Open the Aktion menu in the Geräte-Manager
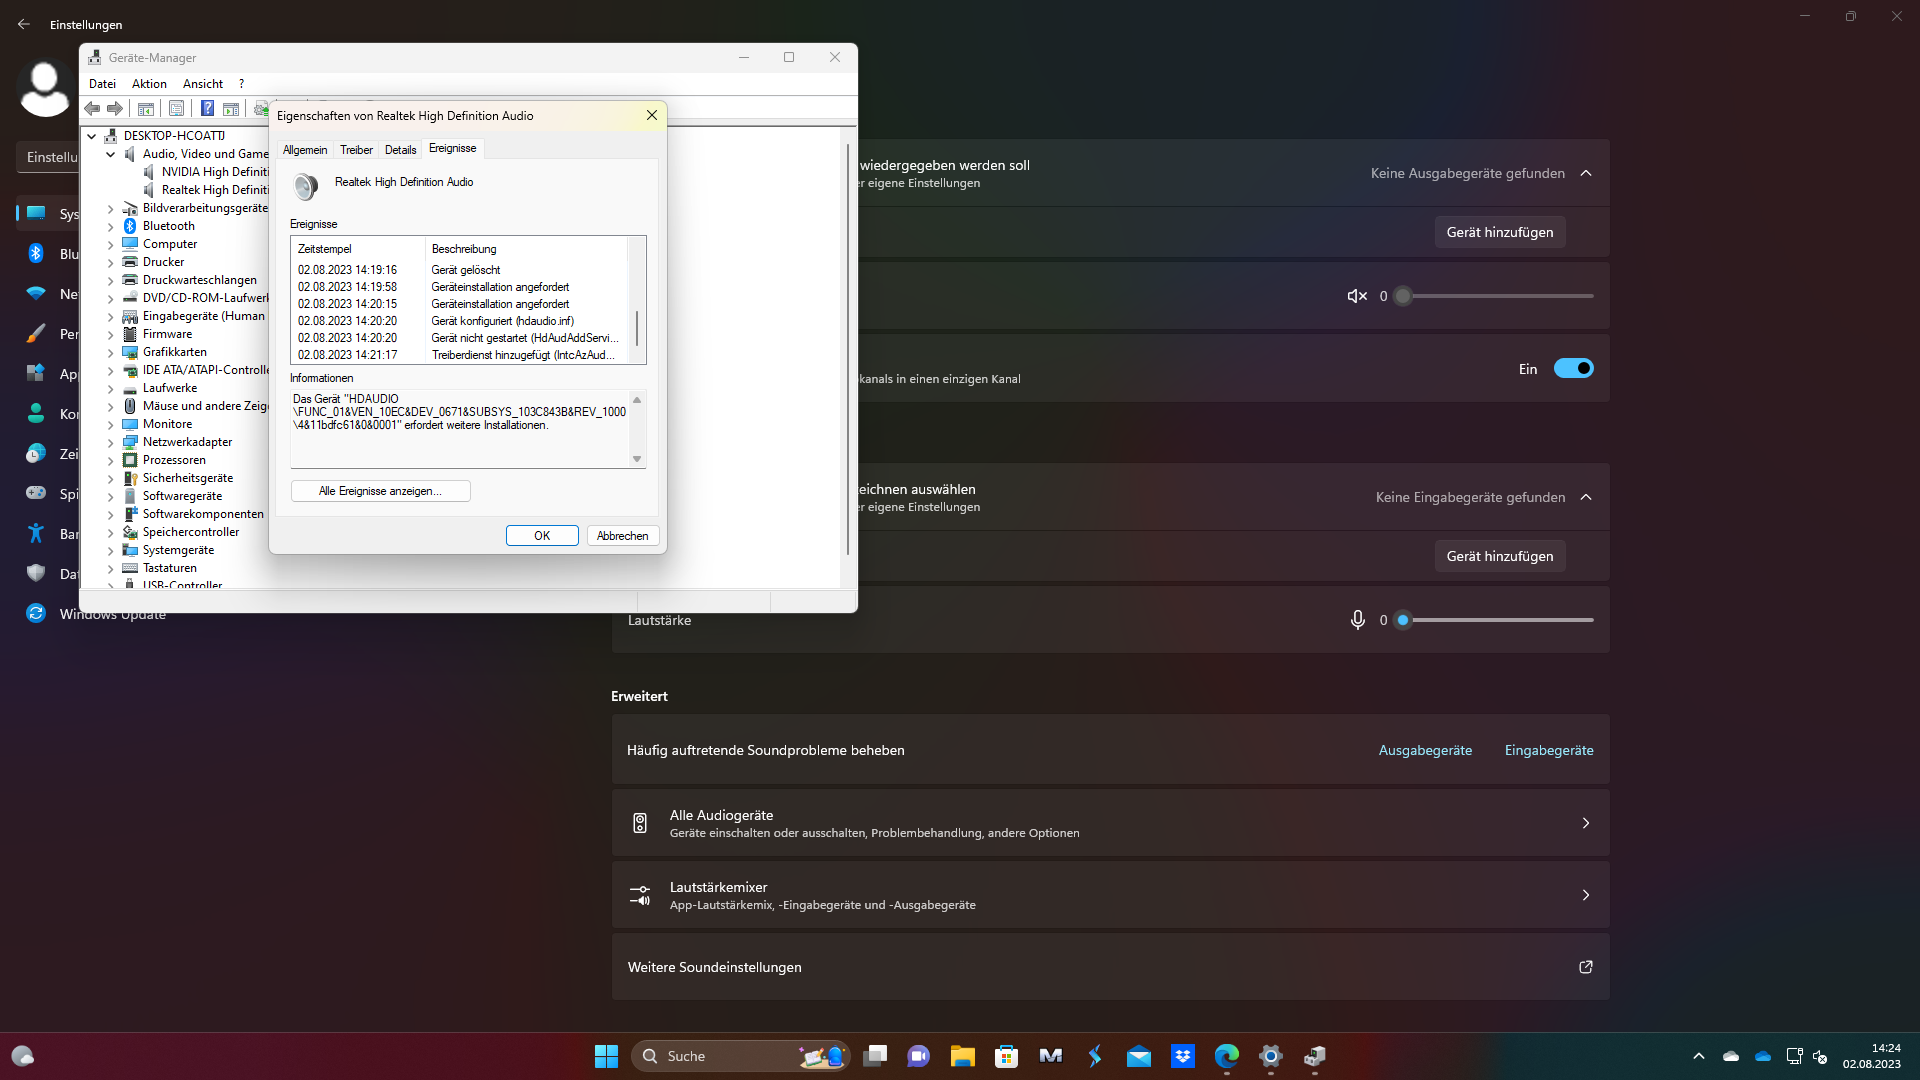Image resolution: width=1920 pixels, height=1080 pixels. click(149, 84)
